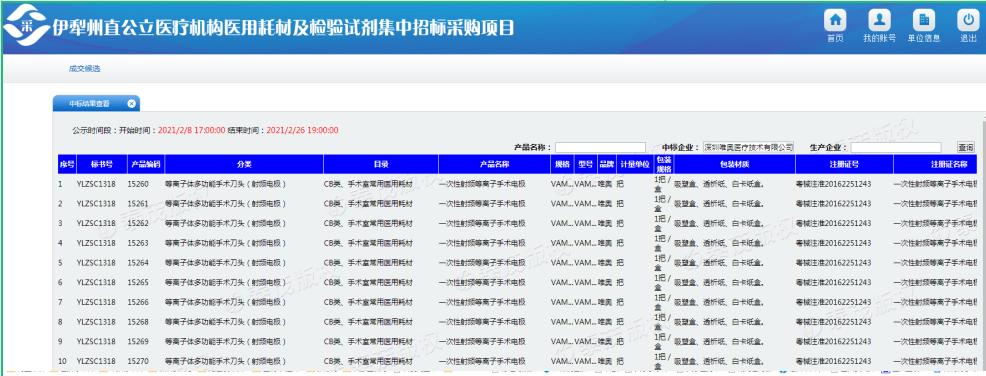
Task: Select product code 15261 cell
Action: click(x=138, y=204)
